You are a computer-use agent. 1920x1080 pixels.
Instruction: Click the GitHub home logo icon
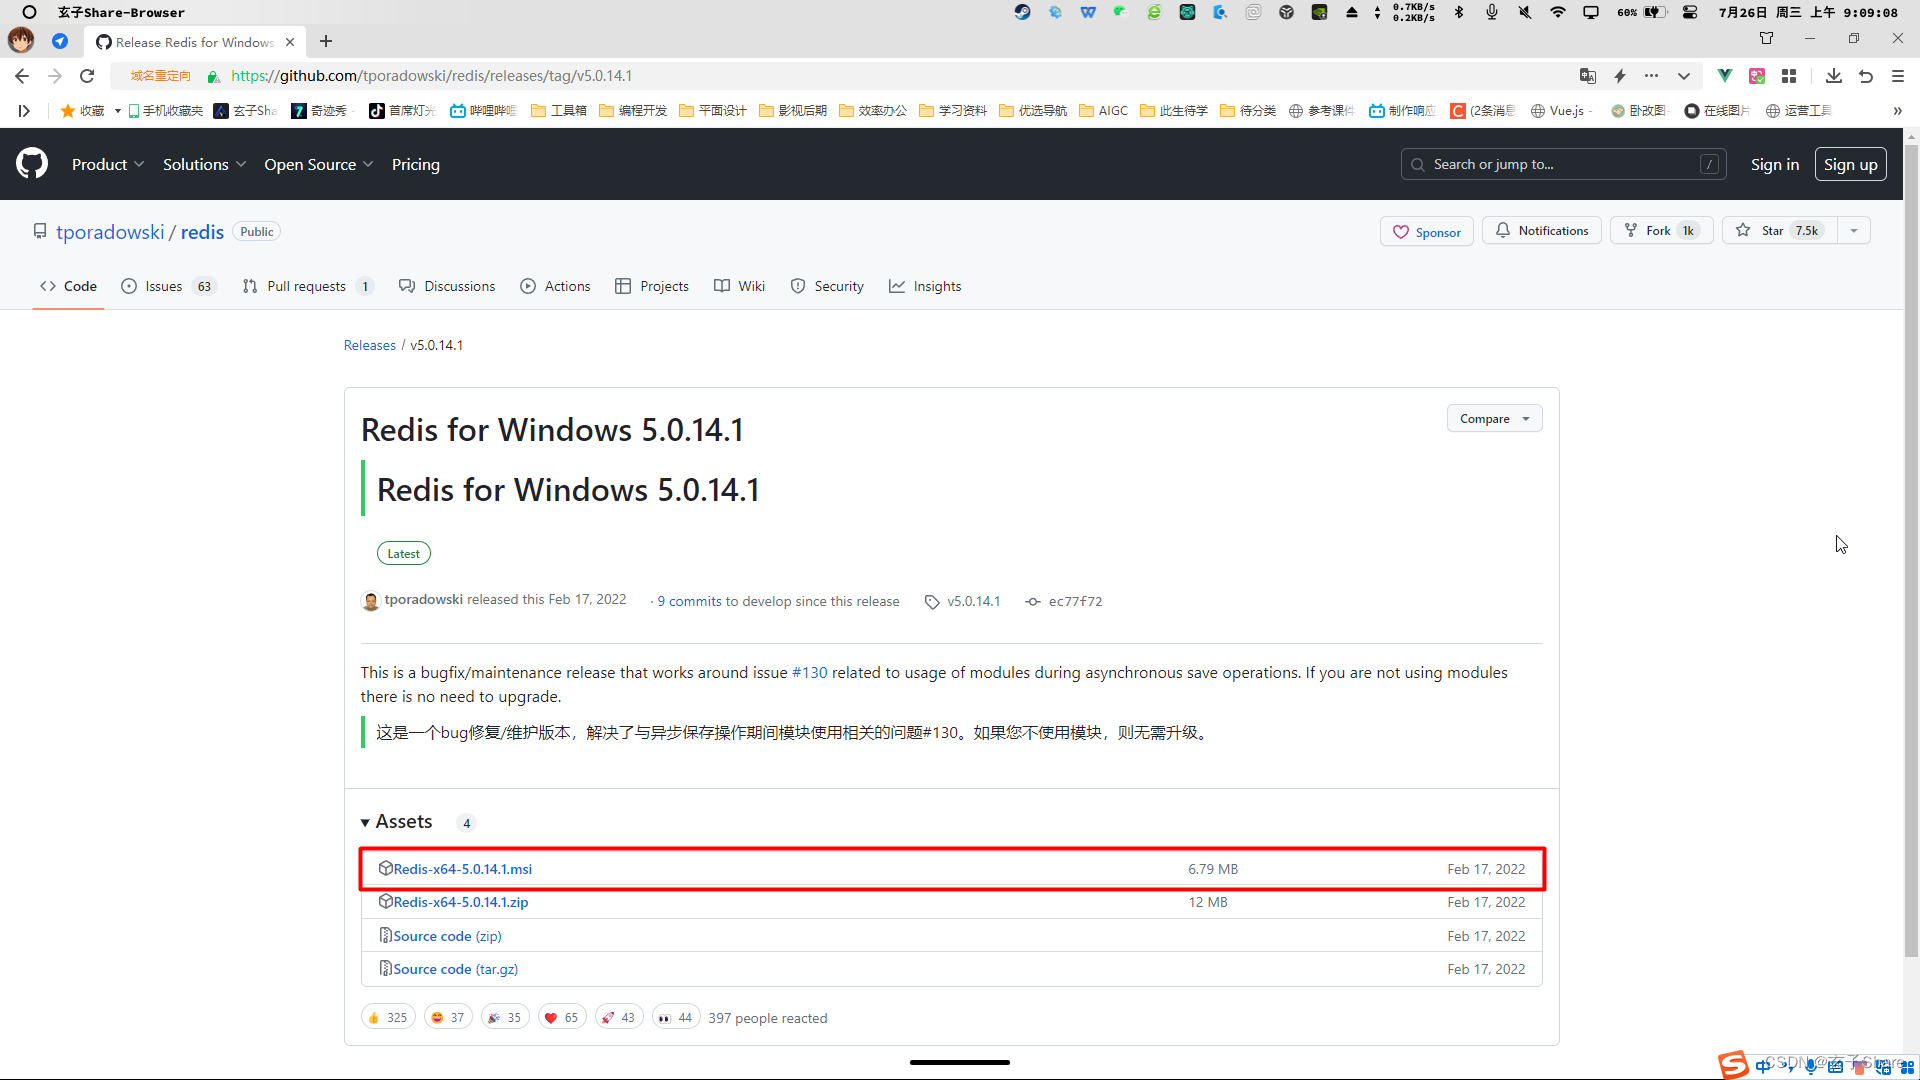coord(32,164)
